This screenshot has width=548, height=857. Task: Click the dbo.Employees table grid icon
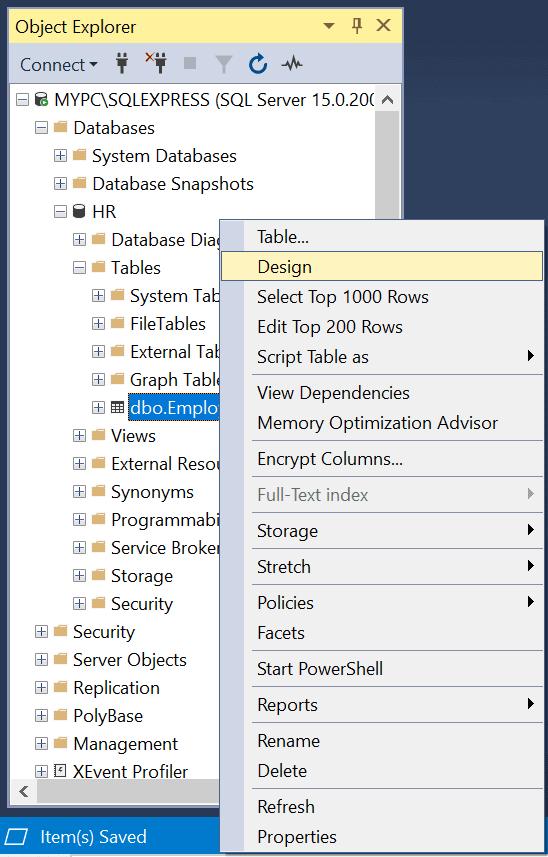click(117, 407)
